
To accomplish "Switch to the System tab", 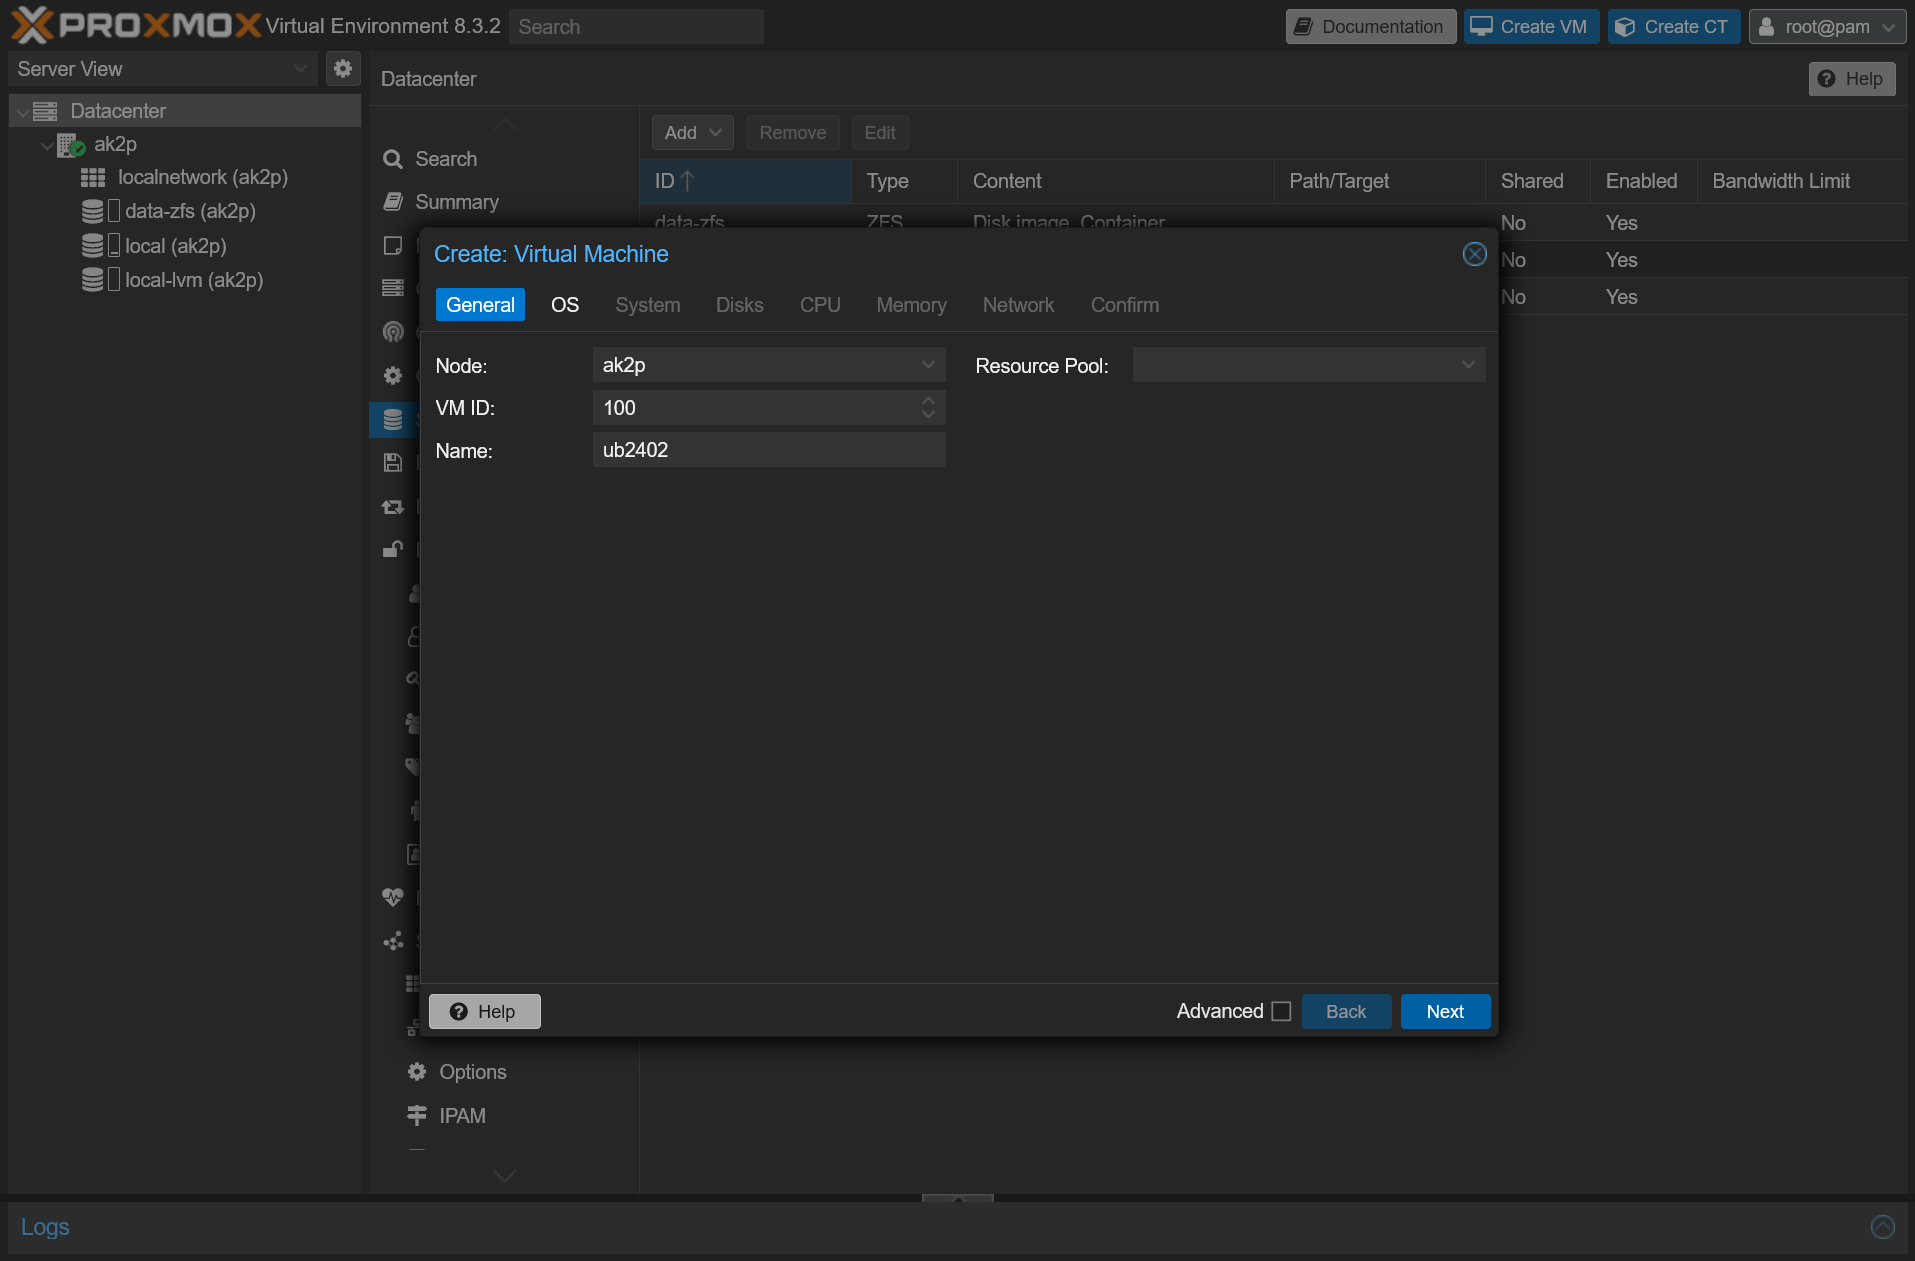I will click(648, 305).
